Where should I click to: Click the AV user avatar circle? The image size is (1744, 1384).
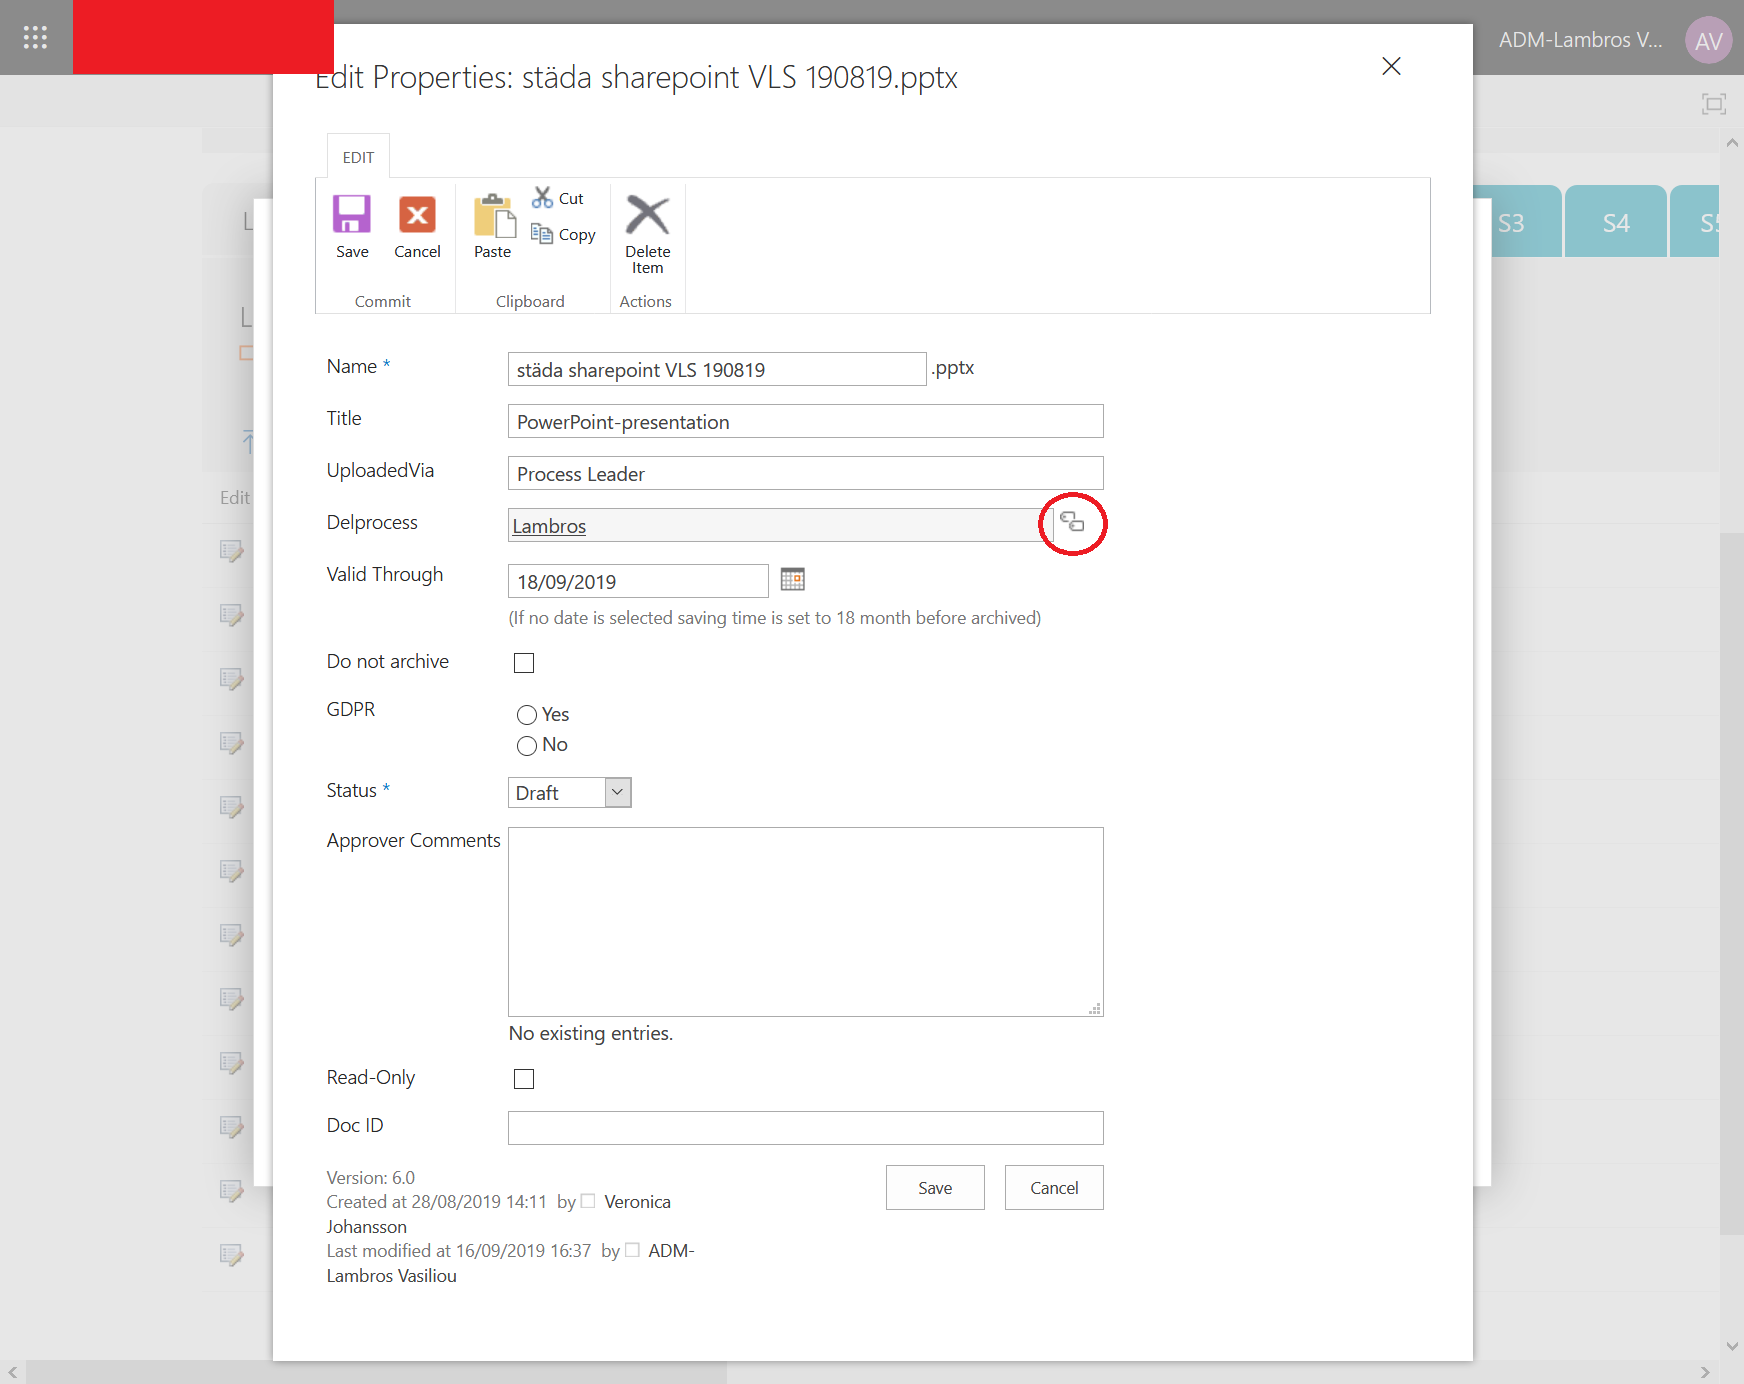[1709, 40]
